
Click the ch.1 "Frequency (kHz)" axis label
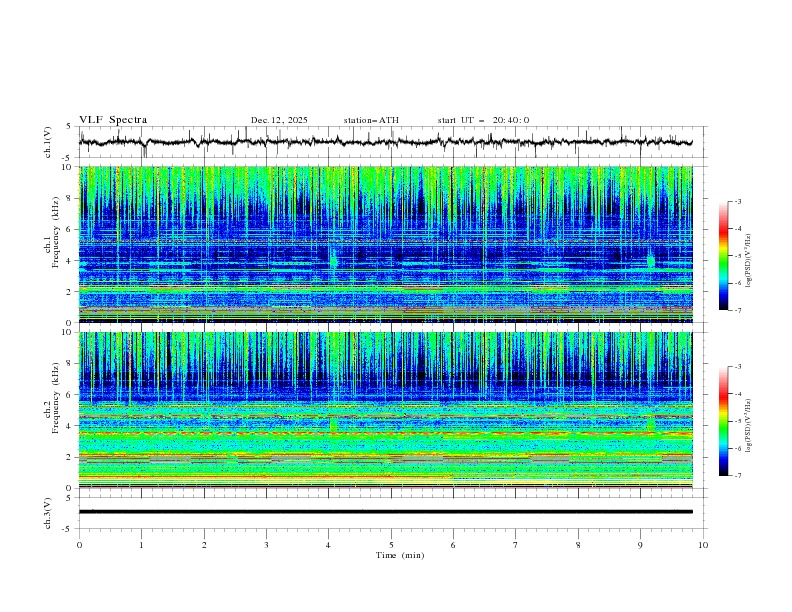pyautogui.click(x=56, y=232)
